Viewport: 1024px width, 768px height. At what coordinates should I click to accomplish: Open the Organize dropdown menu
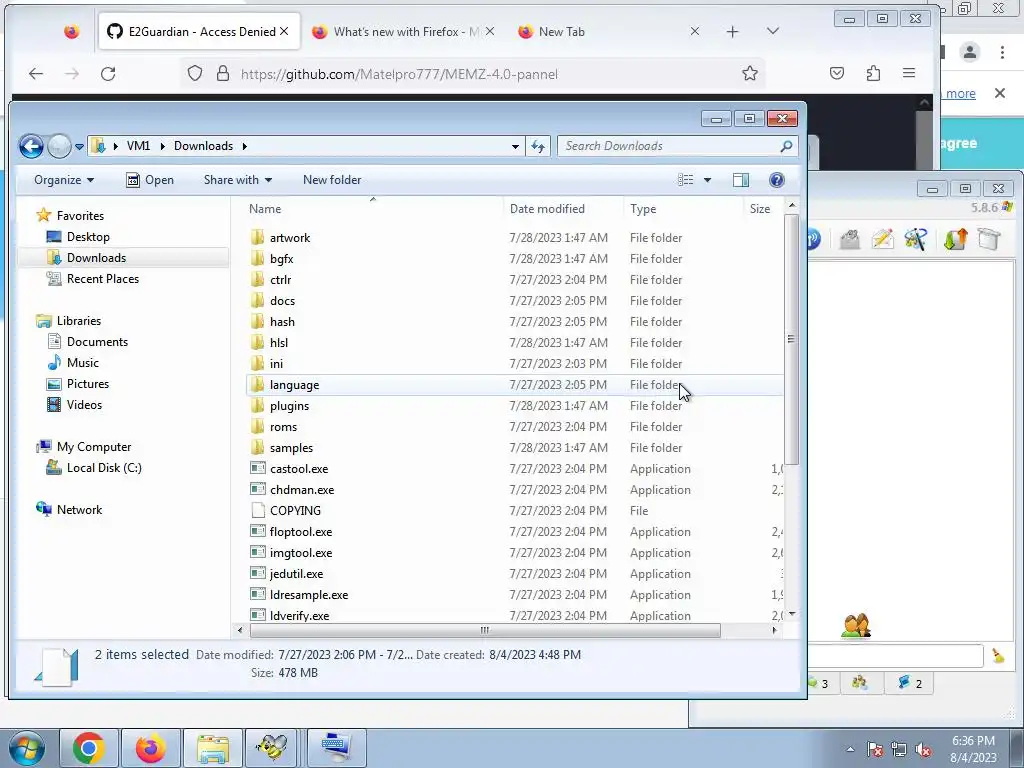click(64, 180)
